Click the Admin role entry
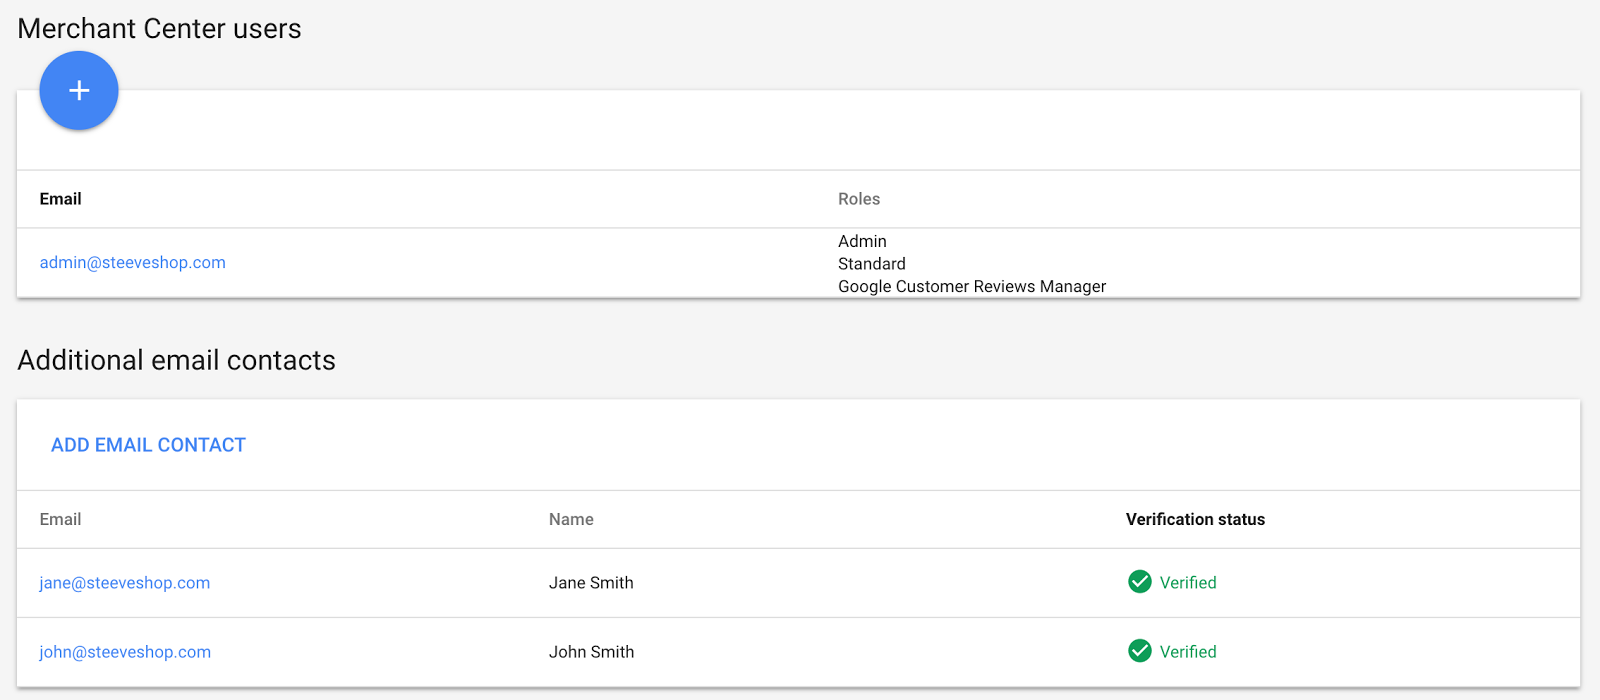Screen dimensions: 1600x700 tap(862, 241)
